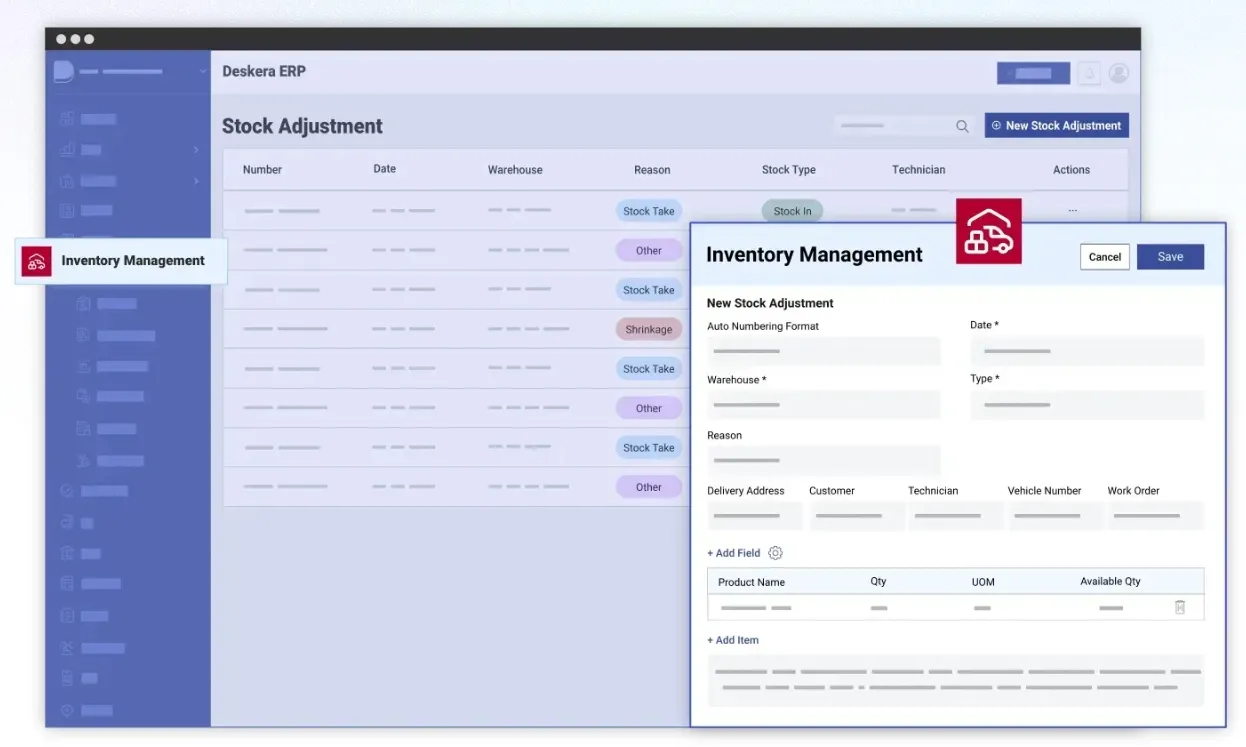Click the search magnifier icon

(x=962, y=126)
